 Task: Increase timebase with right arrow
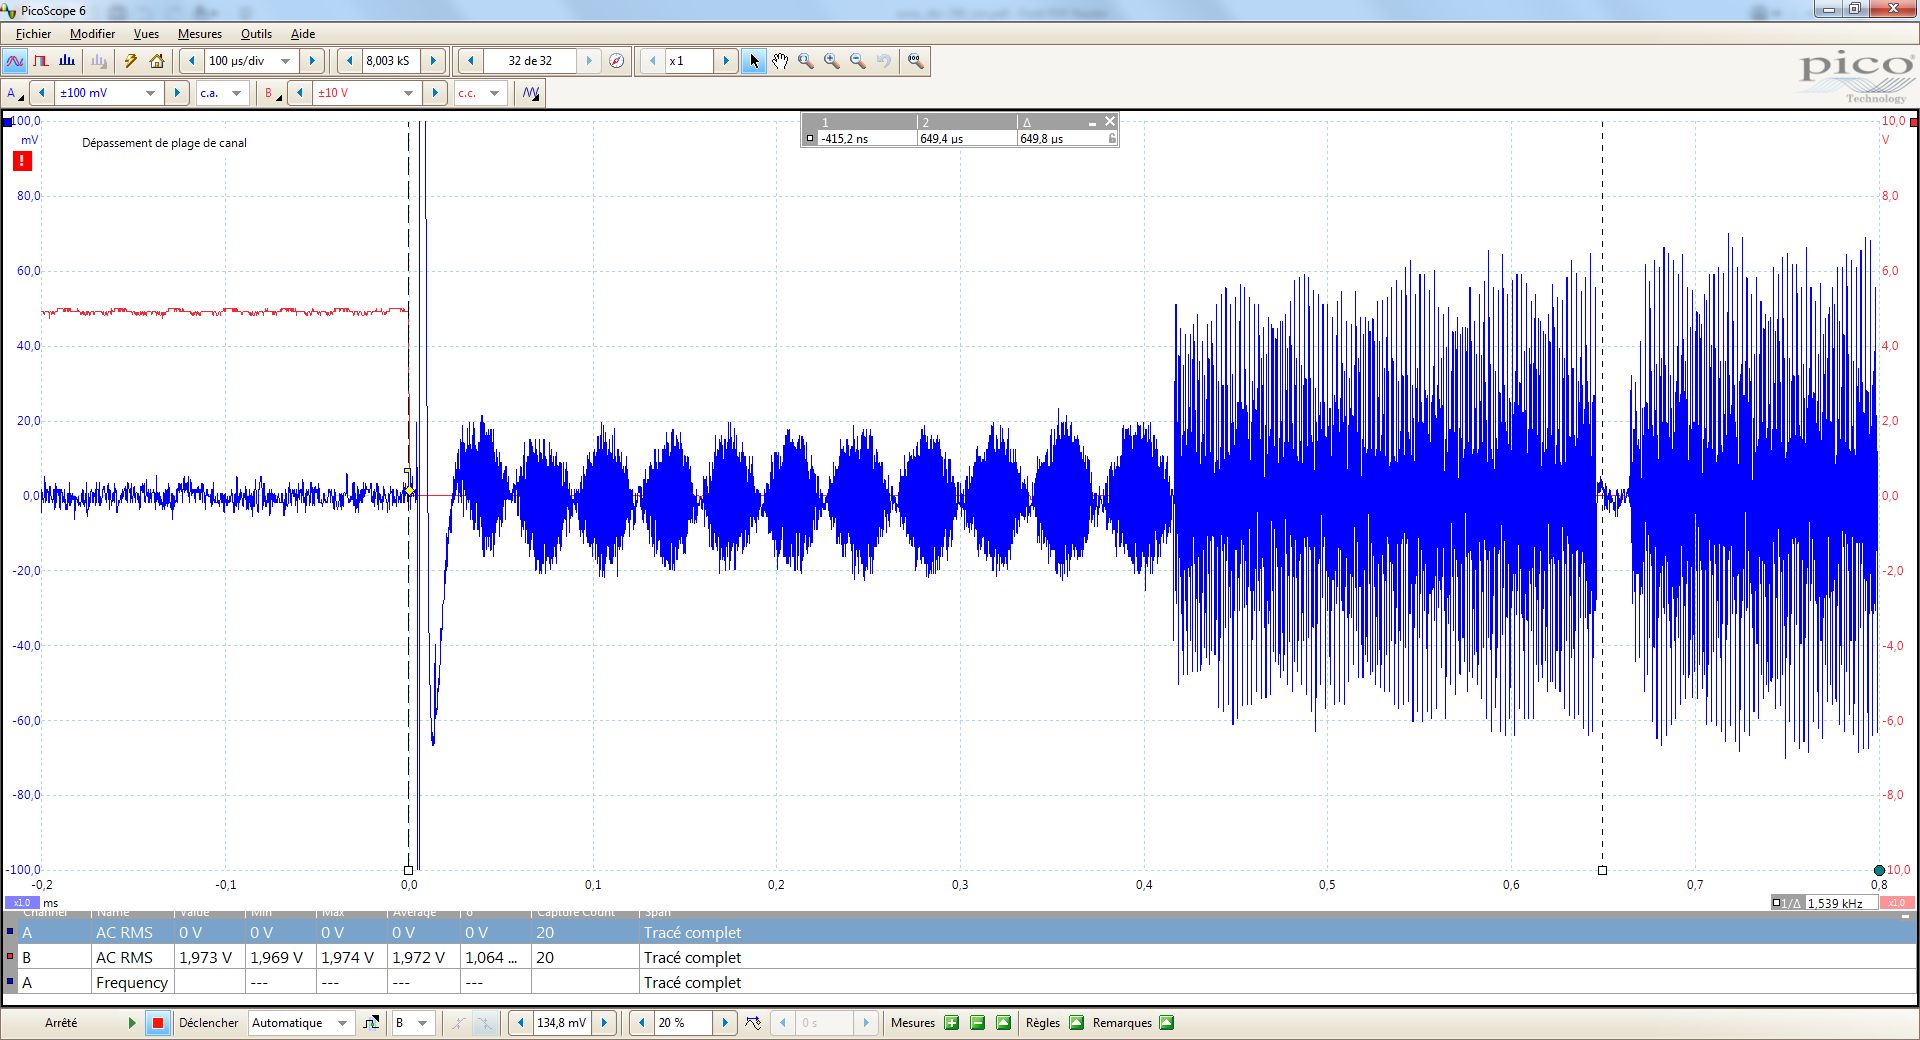click(x=312, y=61)
